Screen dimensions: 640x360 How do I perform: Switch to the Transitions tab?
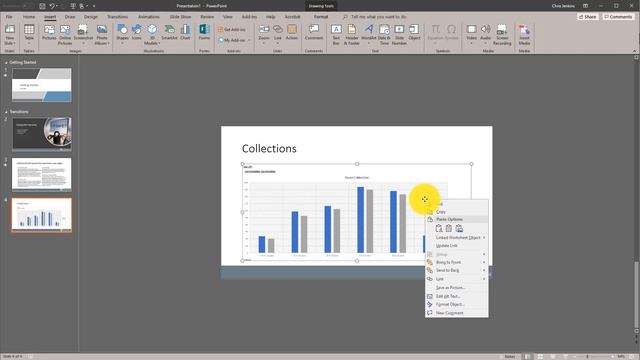tap(118, 17)
